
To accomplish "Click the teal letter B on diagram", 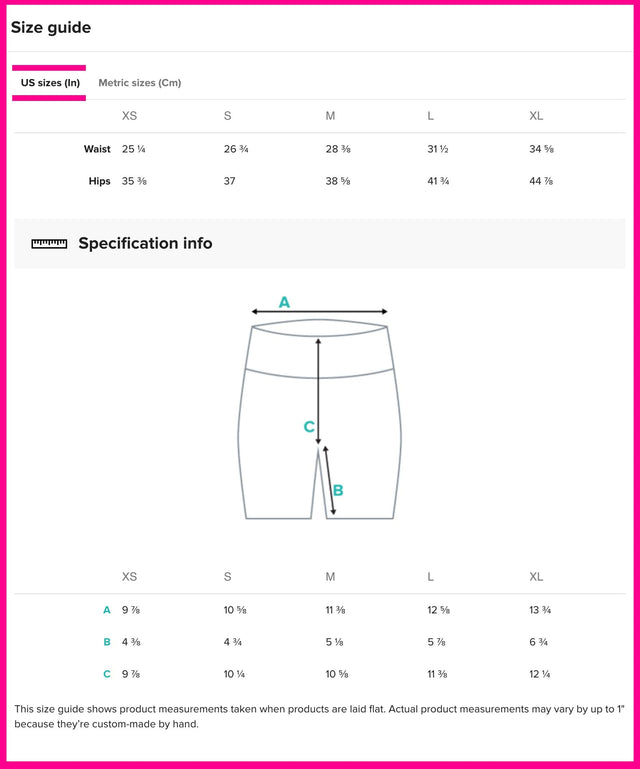I will click(338, 490).
